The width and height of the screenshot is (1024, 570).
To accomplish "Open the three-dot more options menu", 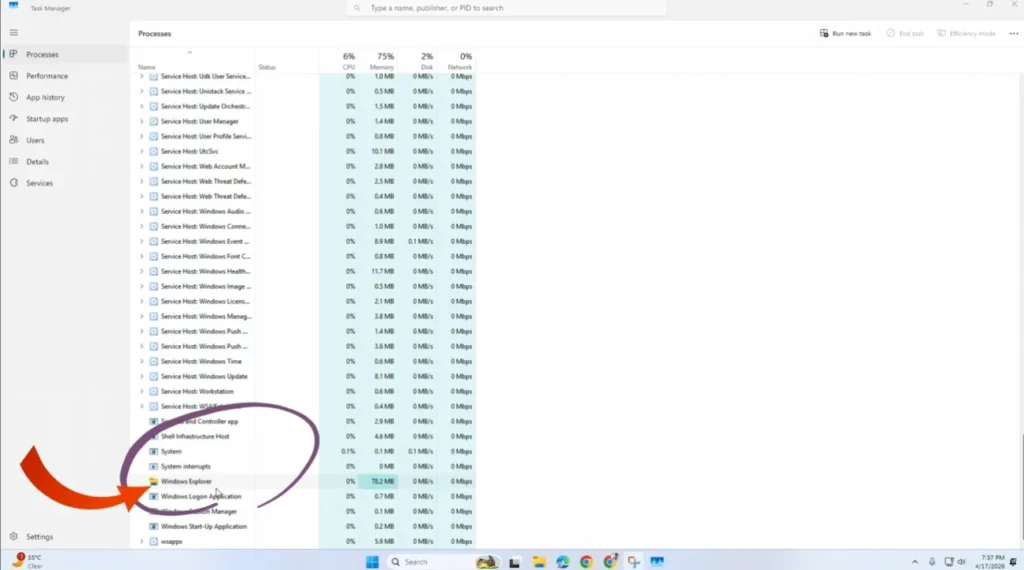I will pyautogui.click(x=1014, y=33).
